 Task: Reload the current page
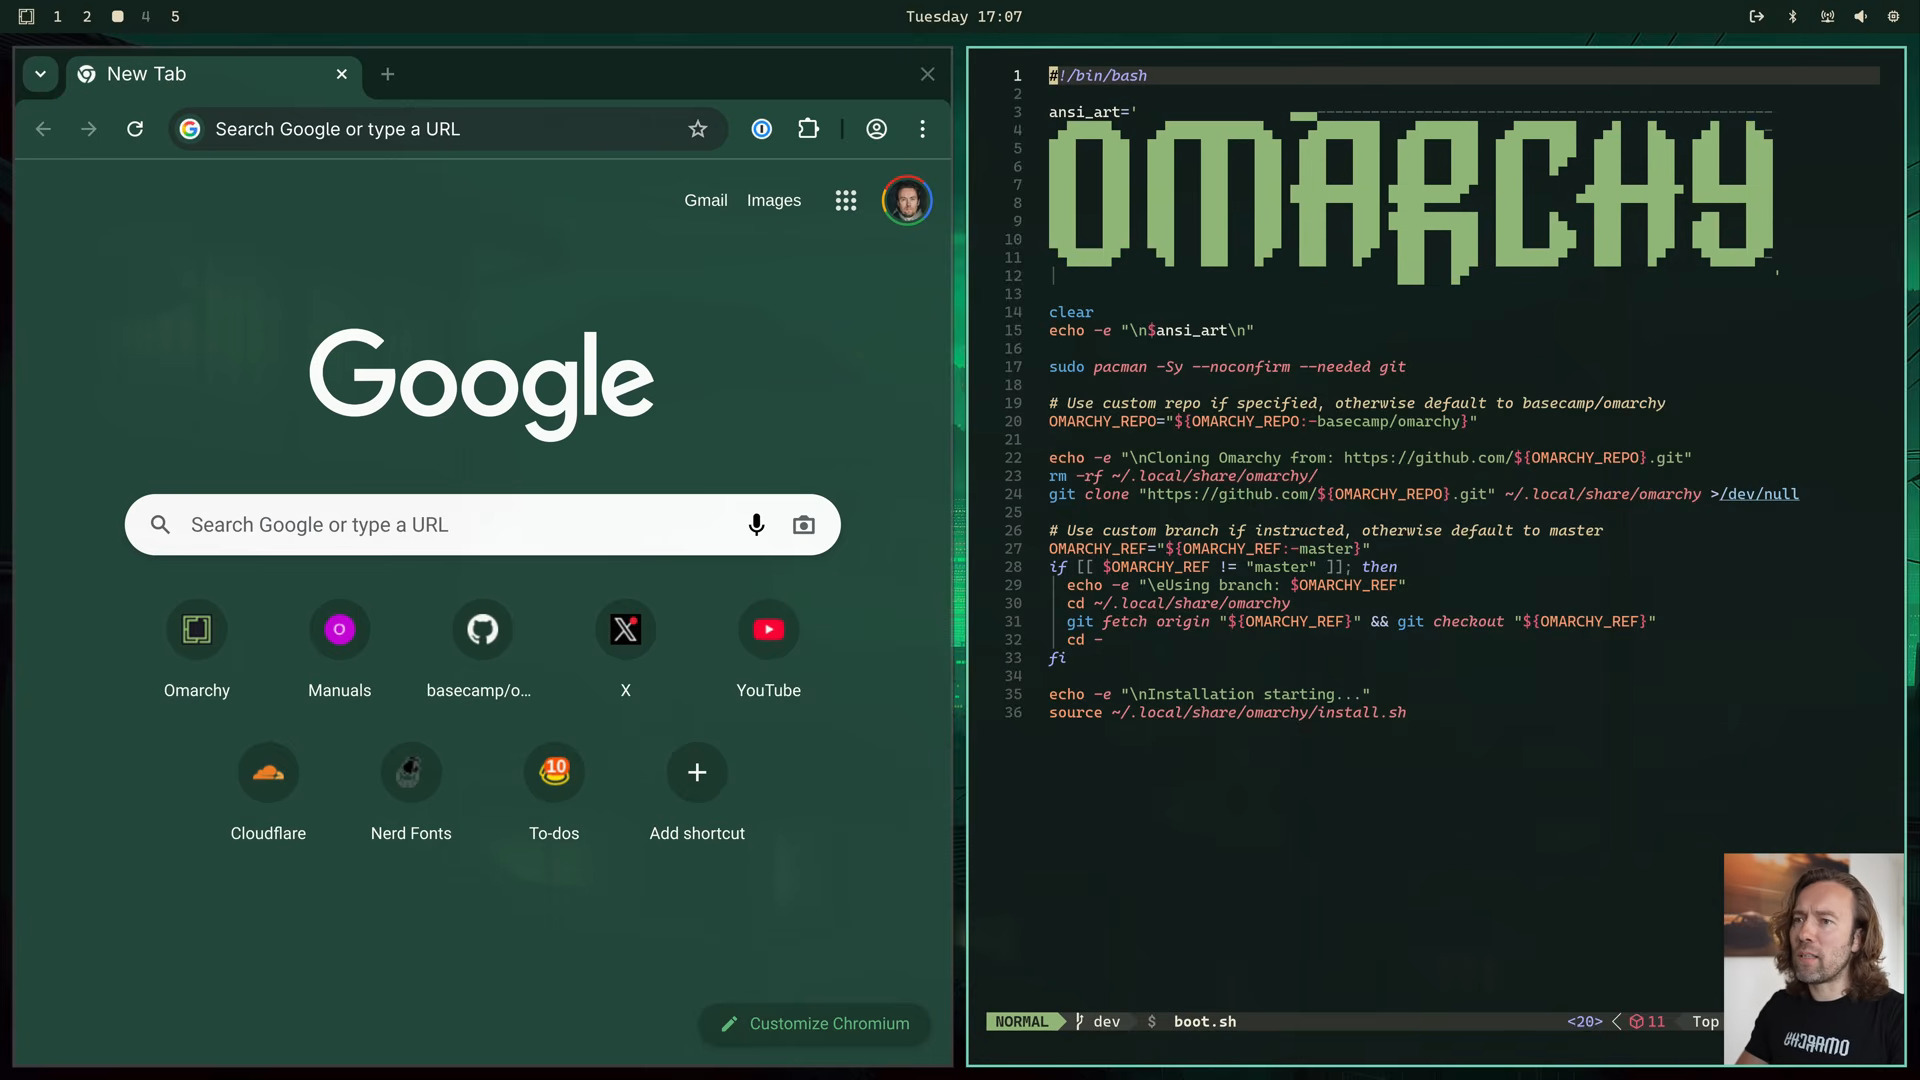[x=135, y=129]
